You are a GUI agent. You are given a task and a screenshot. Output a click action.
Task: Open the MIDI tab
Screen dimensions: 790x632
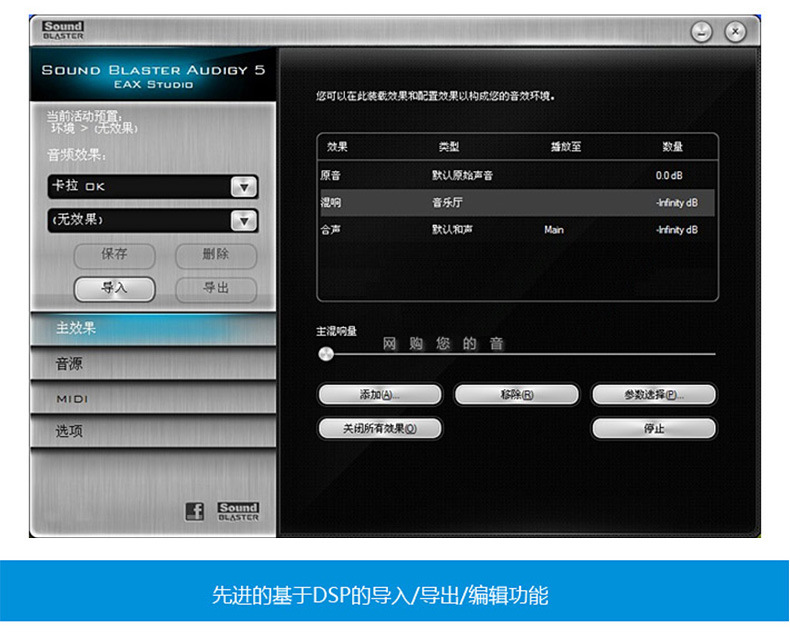153,398
